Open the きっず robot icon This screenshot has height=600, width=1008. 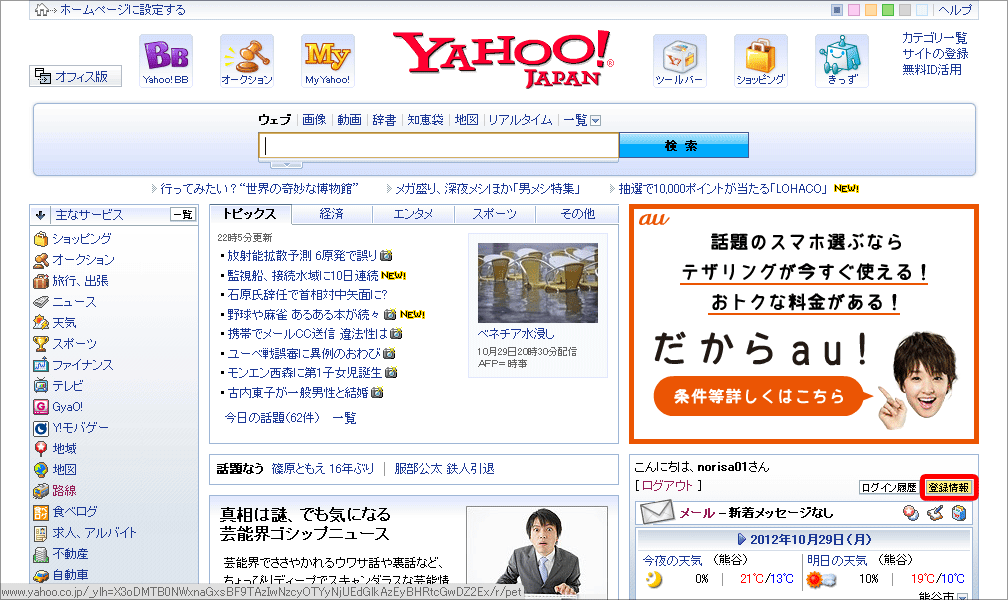842,60
